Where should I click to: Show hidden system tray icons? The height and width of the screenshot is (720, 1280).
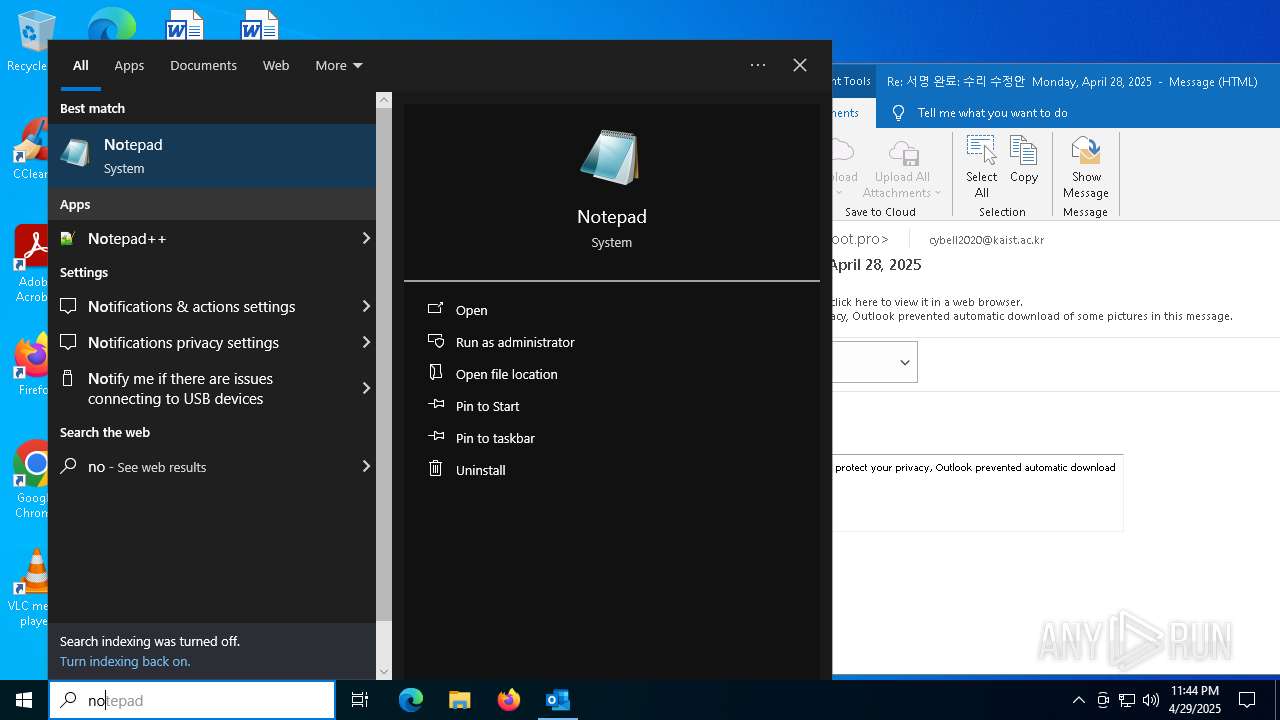point(1078,700)
